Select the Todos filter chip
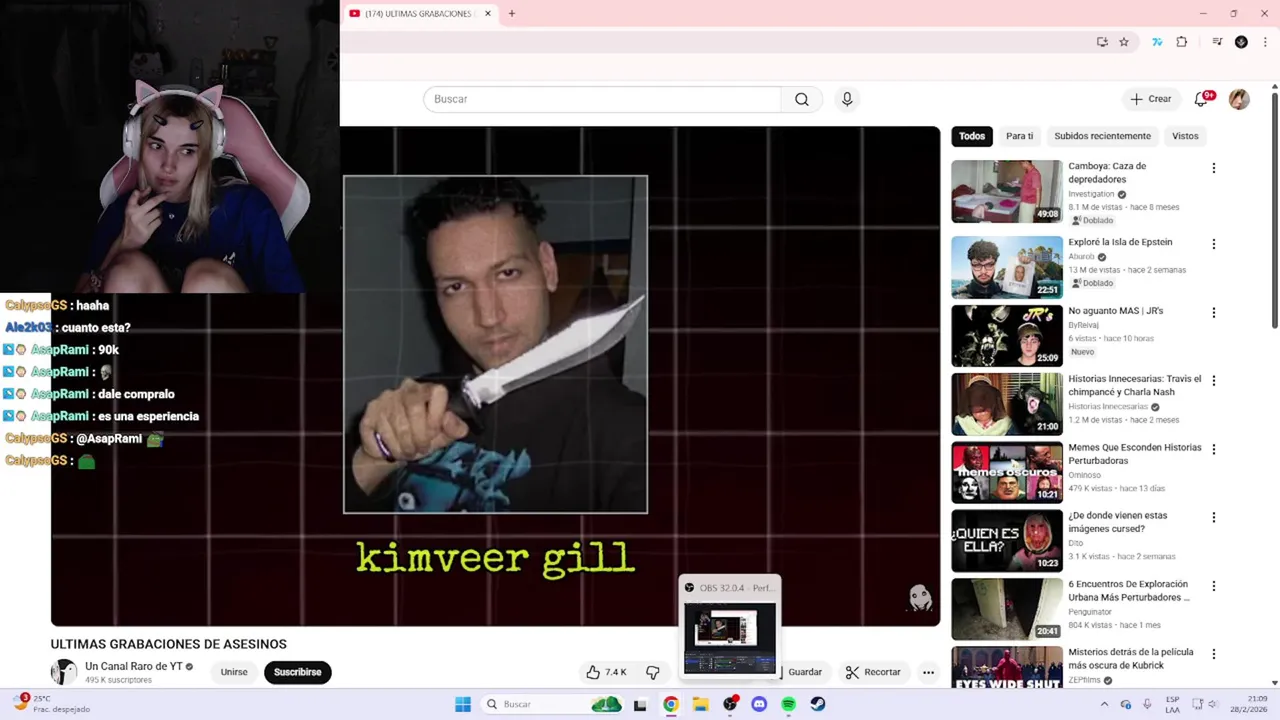 [972, 136]
